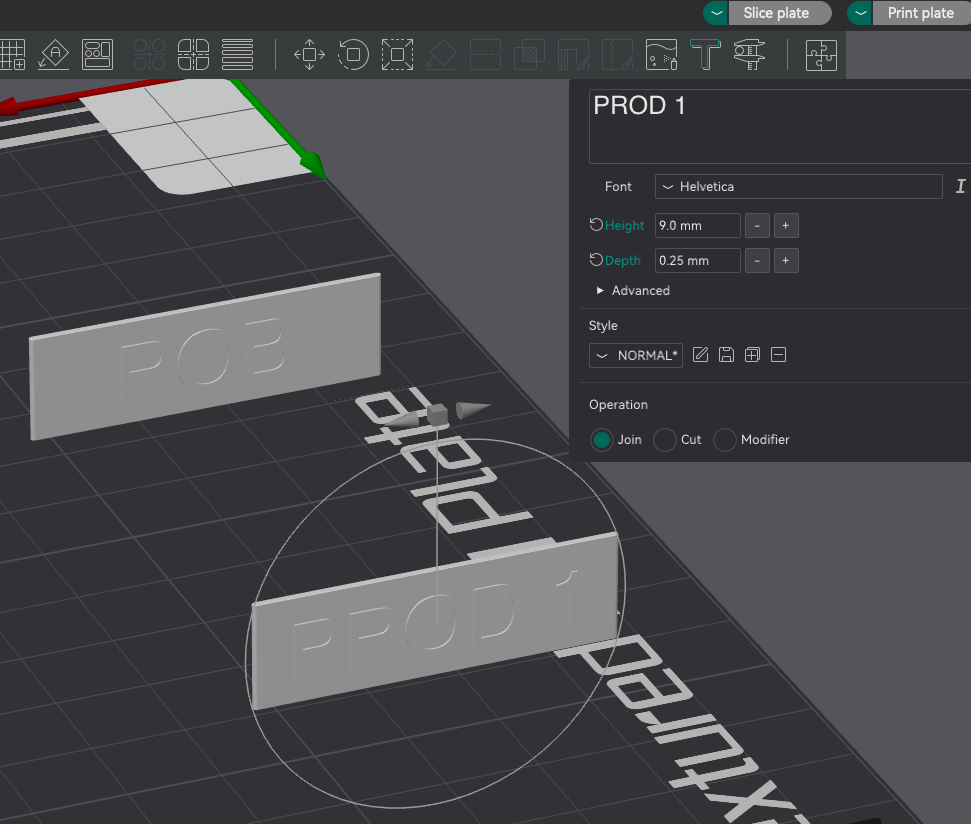Open the Helvetica font dropdown
The width and height of the screenshot is (971, 824).
(x=798, y=186)
